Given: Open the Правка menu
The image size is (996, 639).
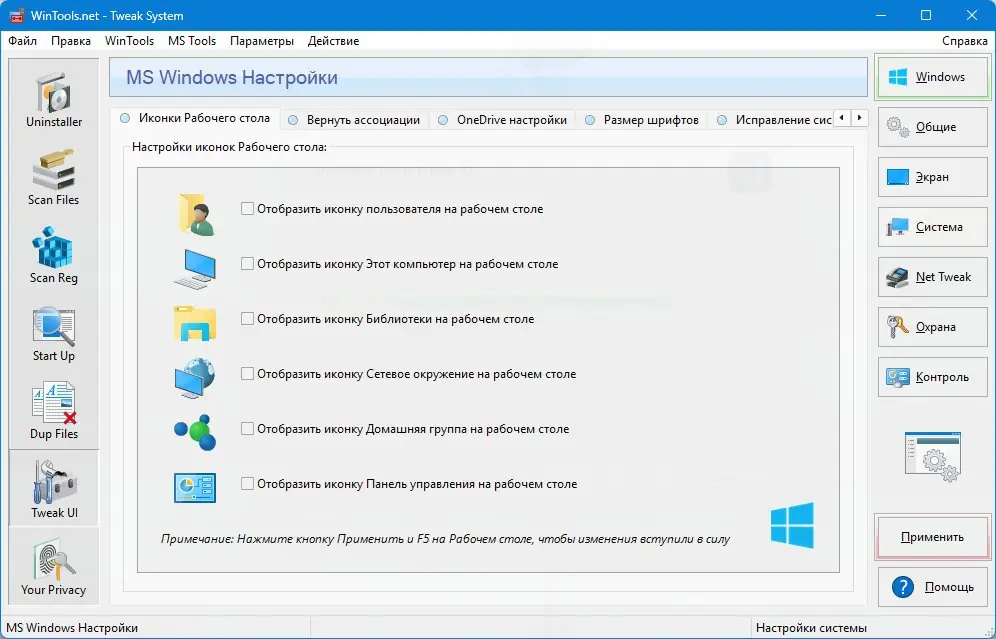Looking at the screenshot, I should [x=71, y=41].
